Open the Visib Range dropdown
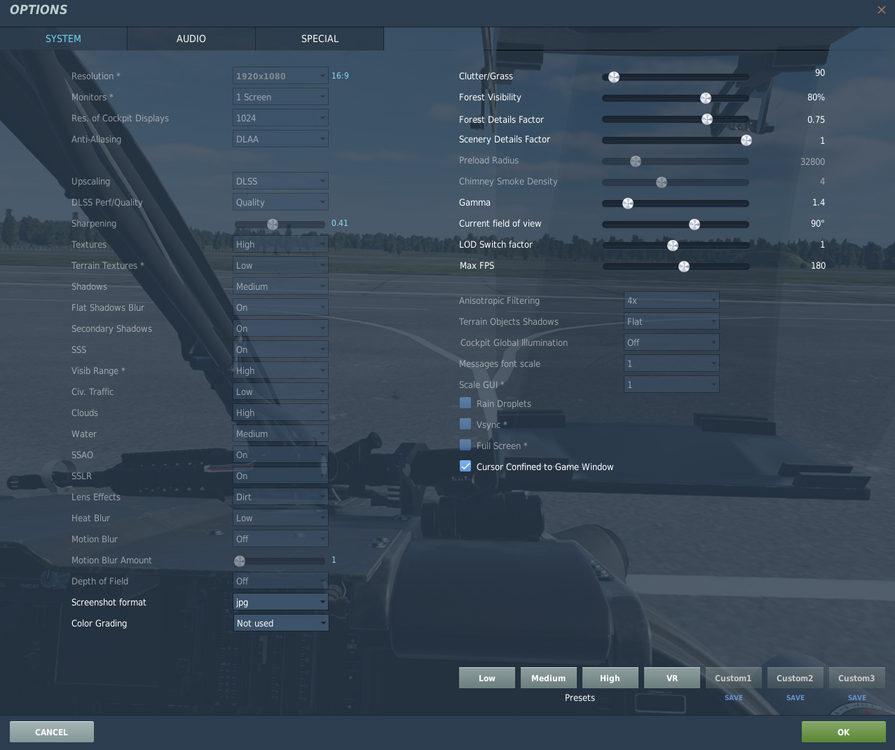The height and width of the screenshot is (750, 895). [280, 370]
